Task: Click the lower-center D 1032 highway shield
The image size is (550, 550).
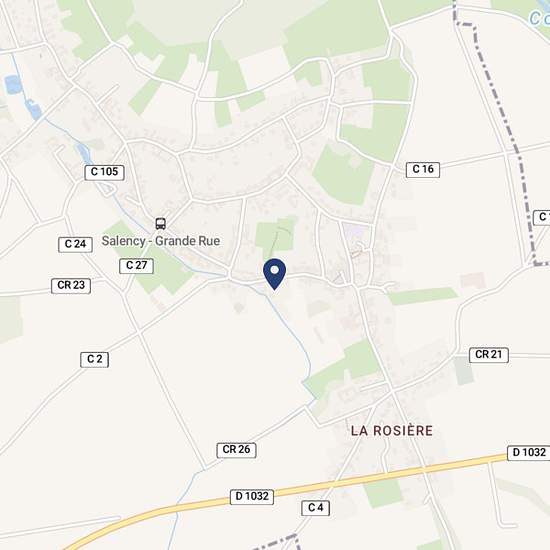Action: pos(252,497)
